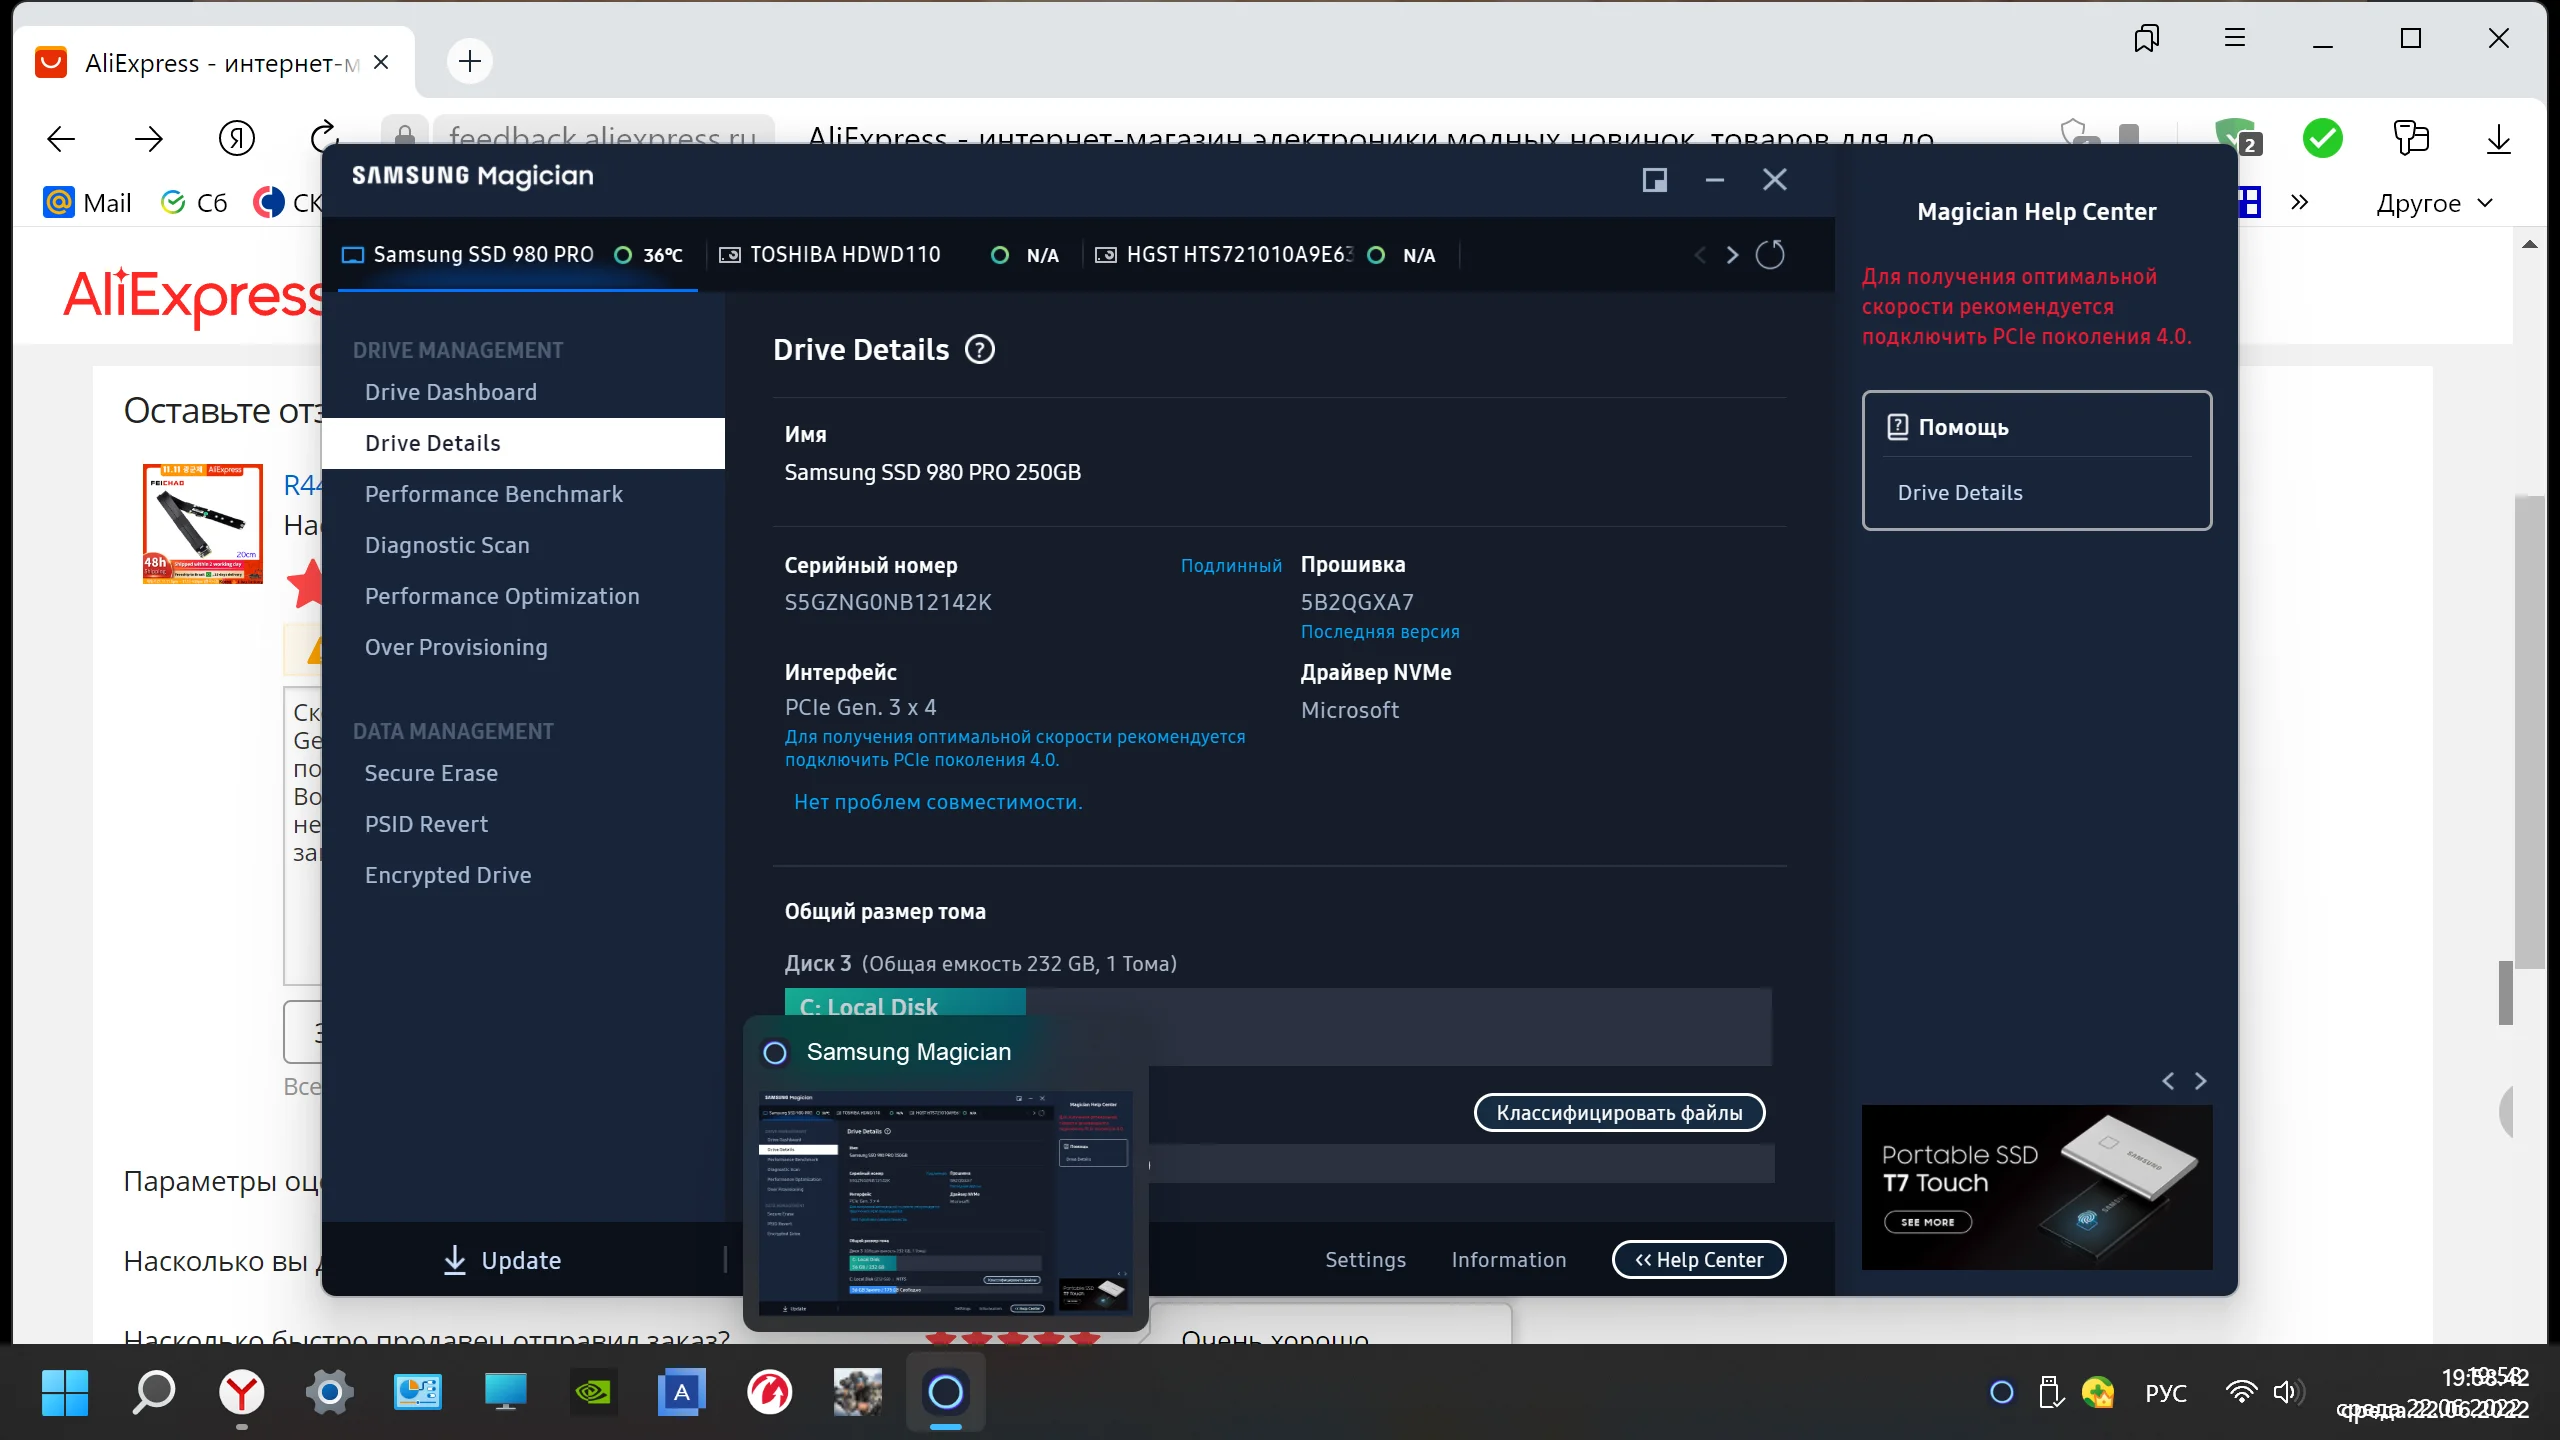Click the green checkmark extension icon
The height and width of the screenshot is (1440, 2560).
[2322, 139]
